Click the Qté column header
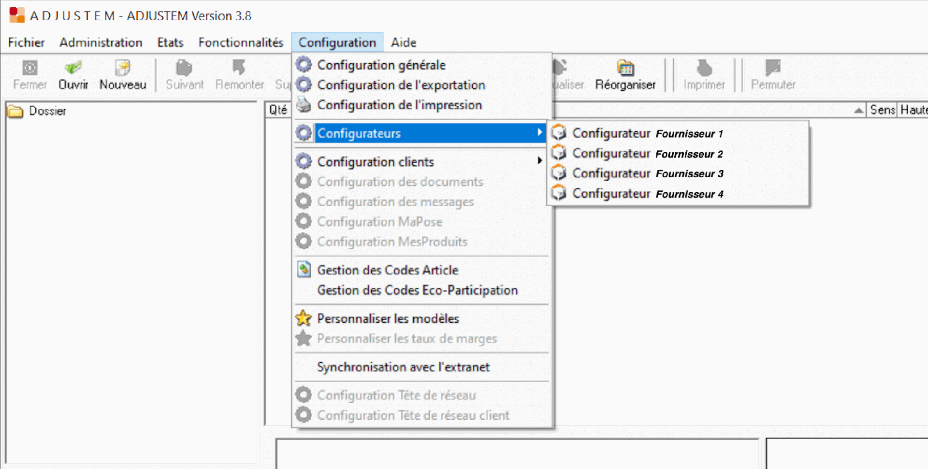The image size is (928, 469). click(x=278, y=110)
